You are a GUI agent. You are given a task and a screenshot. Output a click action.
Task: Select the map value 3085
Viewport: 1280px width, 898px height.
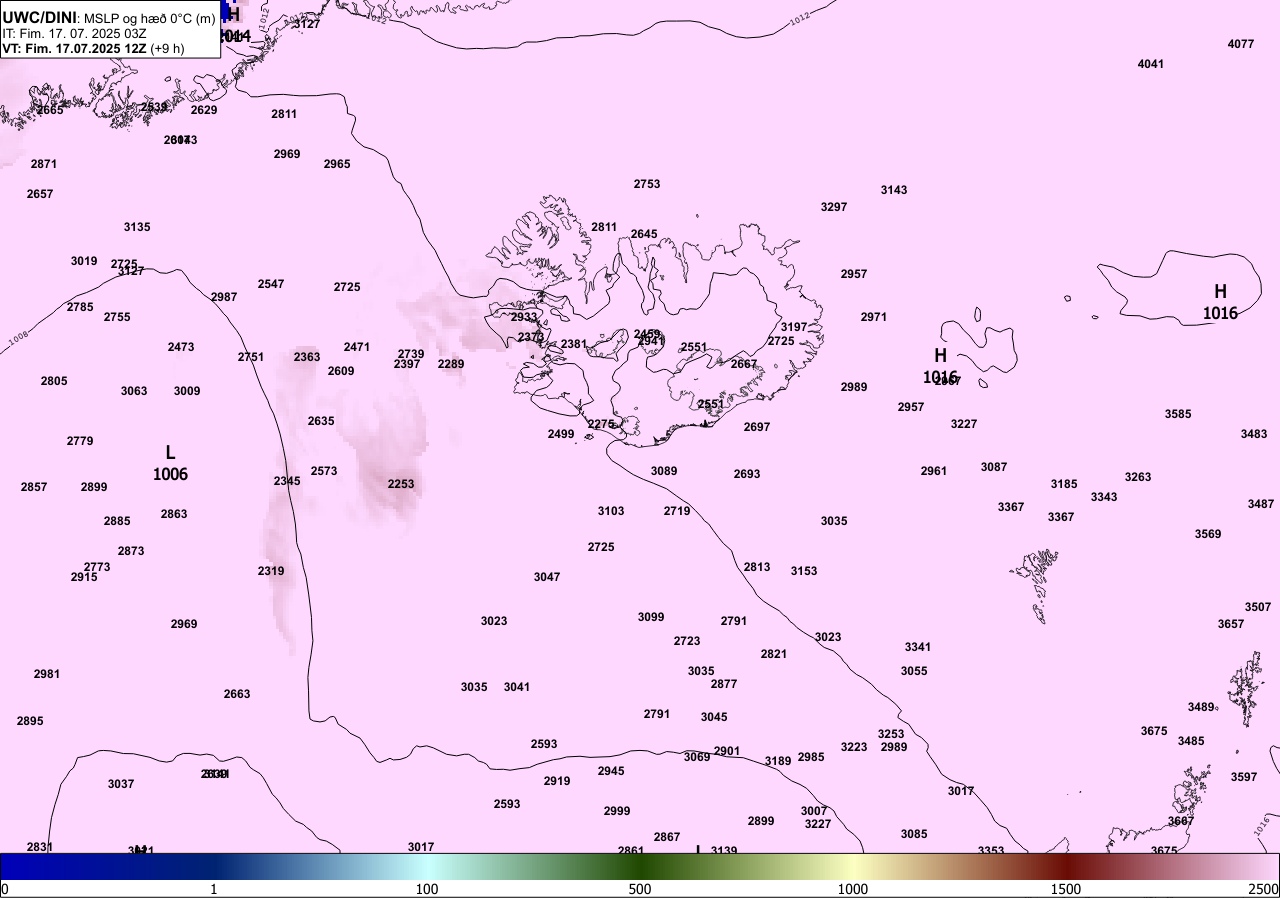coord(914,834)
